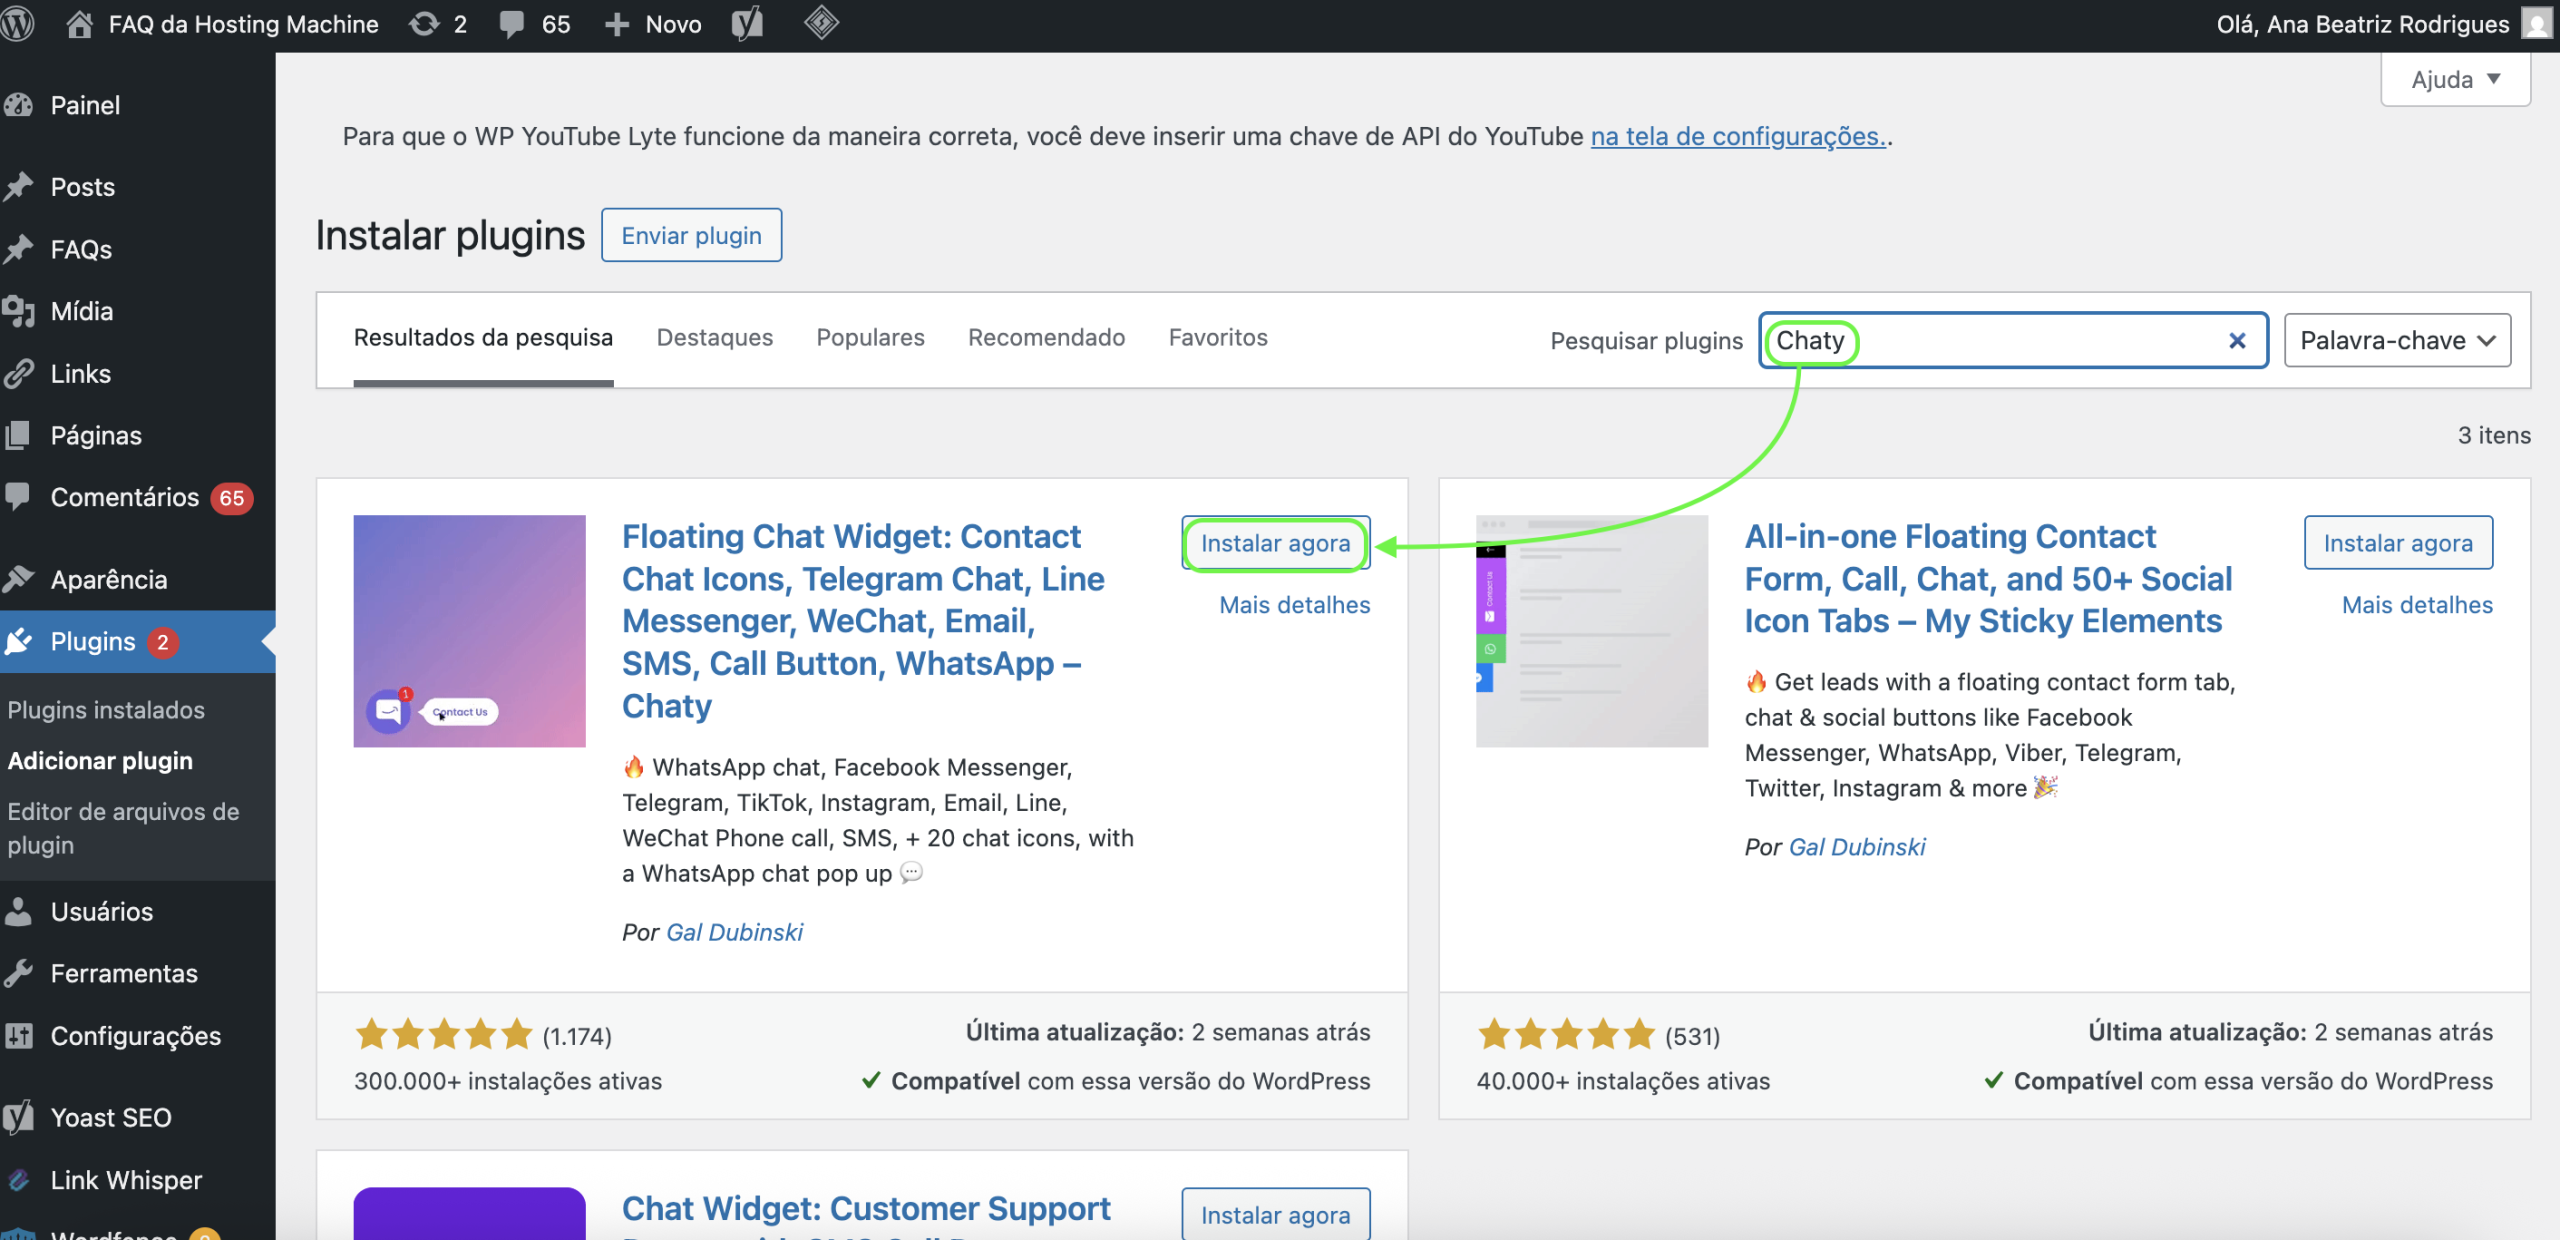The width and height of the screenshot is (2560, 1240).
Task: Click the Yoast SEO sidebar icon
Action: click(18, 1117)
